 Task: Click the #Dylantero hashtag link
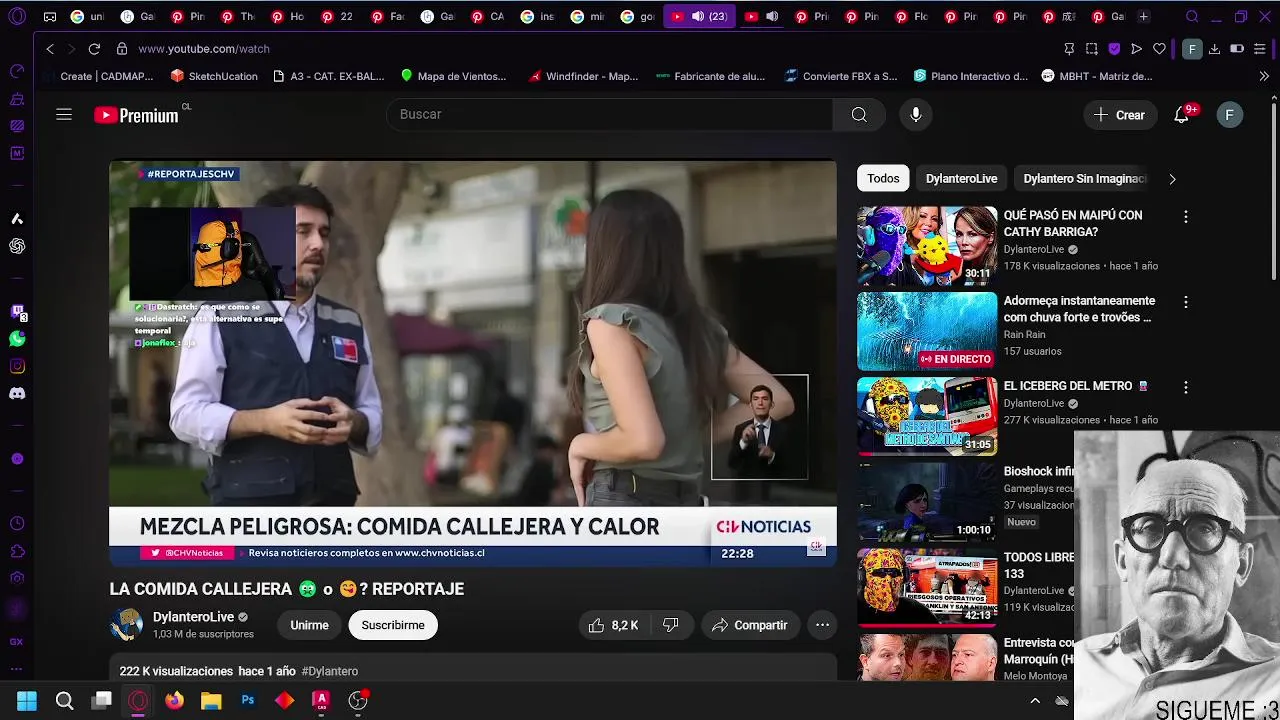[x=329, y=671]
